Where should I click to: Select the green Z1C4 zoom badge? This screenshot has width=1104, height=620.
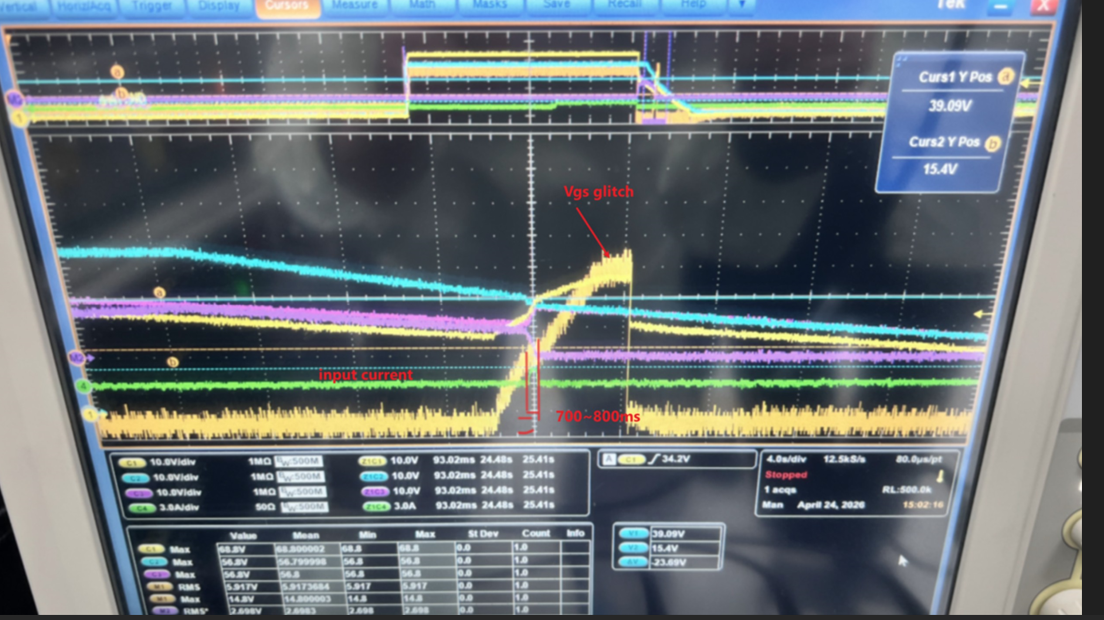(x=377, y=507)
